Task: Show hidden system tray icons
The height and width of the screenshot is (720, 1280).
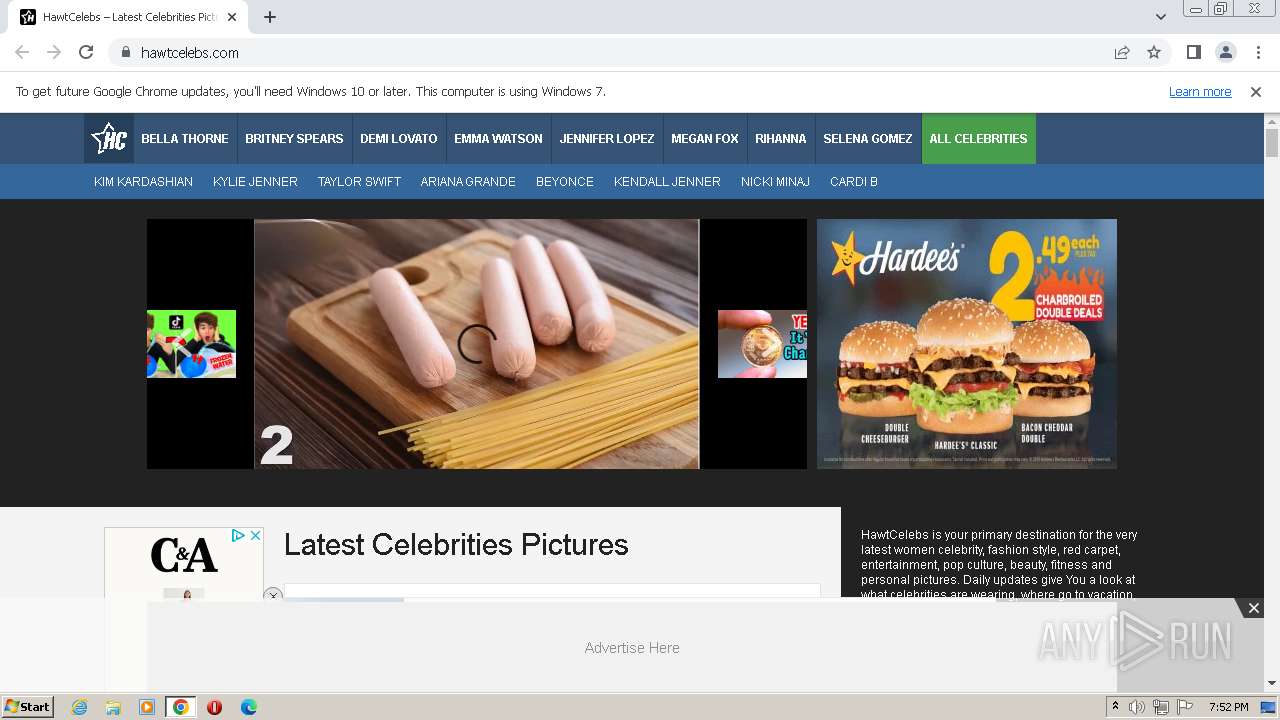Action: (x=1116, y=707)
